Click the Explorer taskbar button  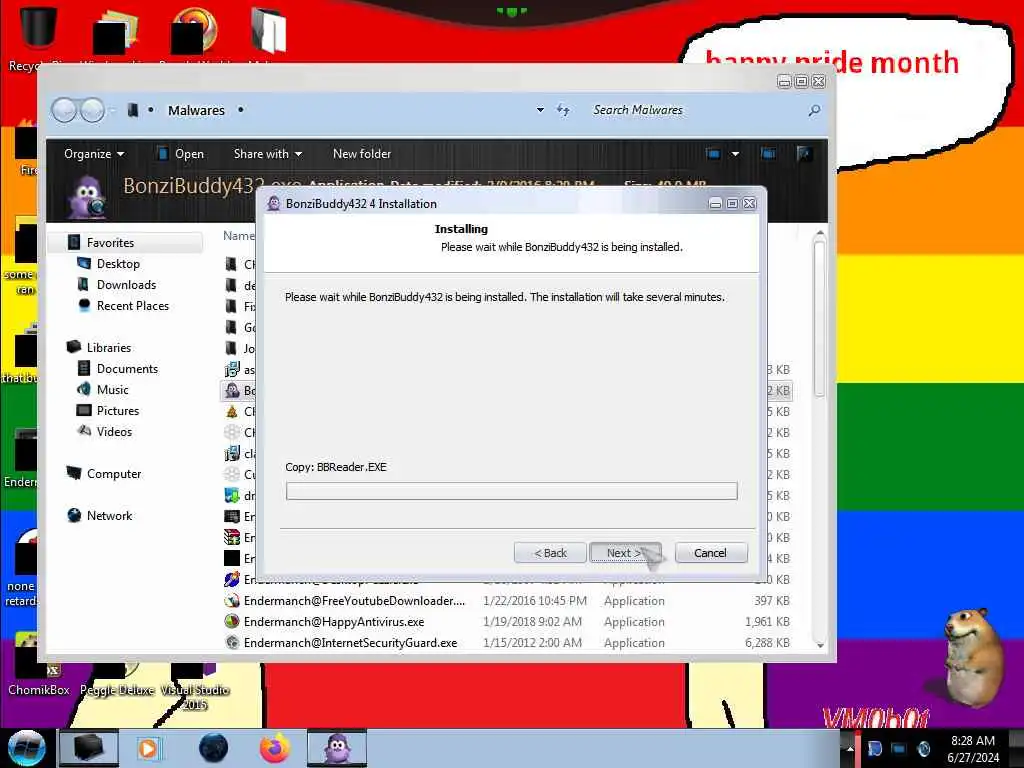(x=89, y=748)
